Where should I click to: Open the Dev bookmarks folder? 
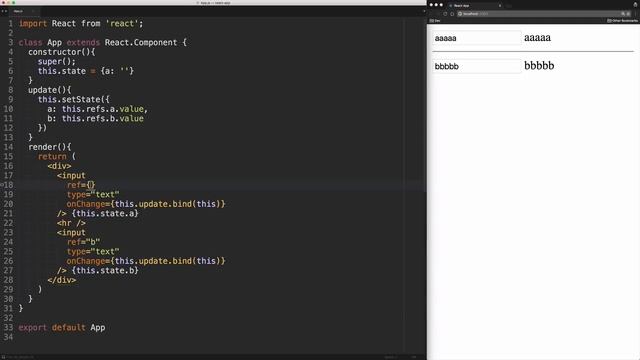(435, 20)
